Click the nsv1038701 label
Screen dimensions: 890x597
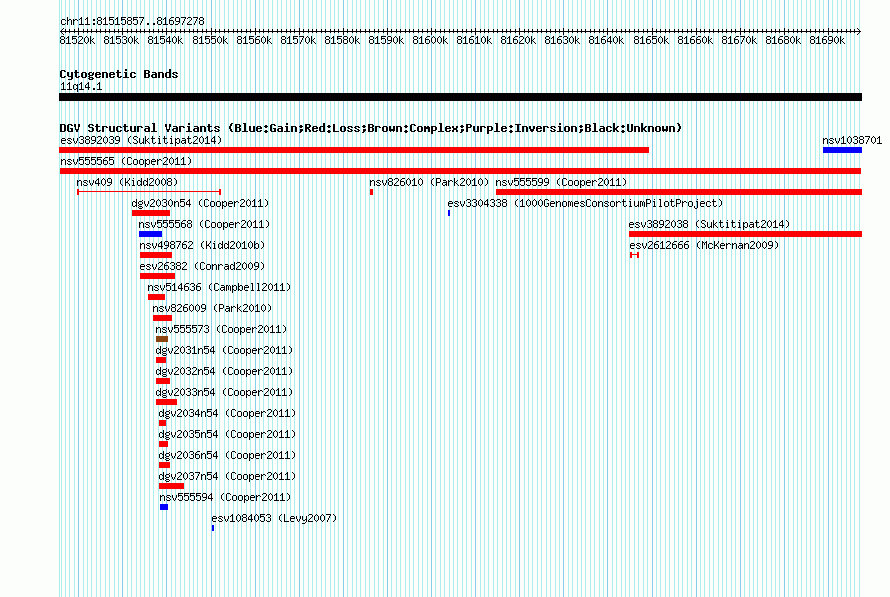coord(852,140)
